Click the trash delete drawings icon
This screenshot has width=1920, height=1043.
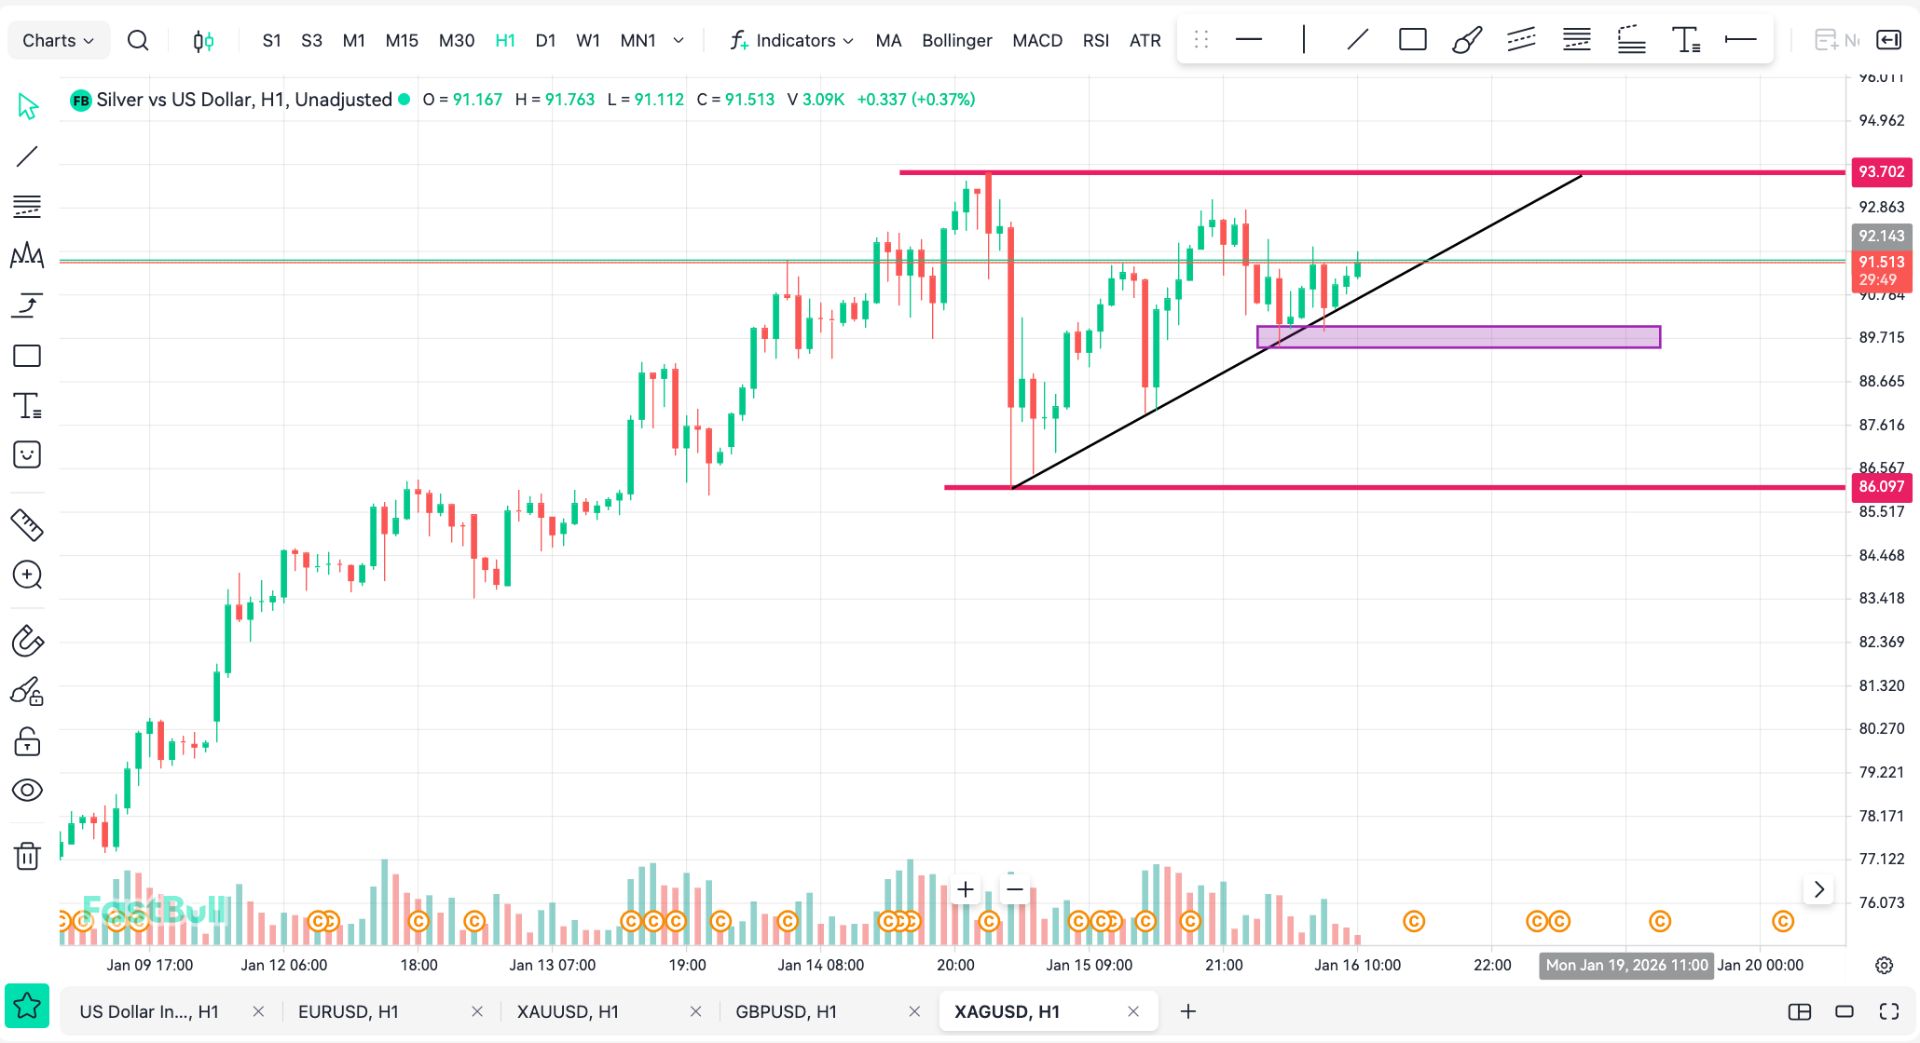(27, 856)
